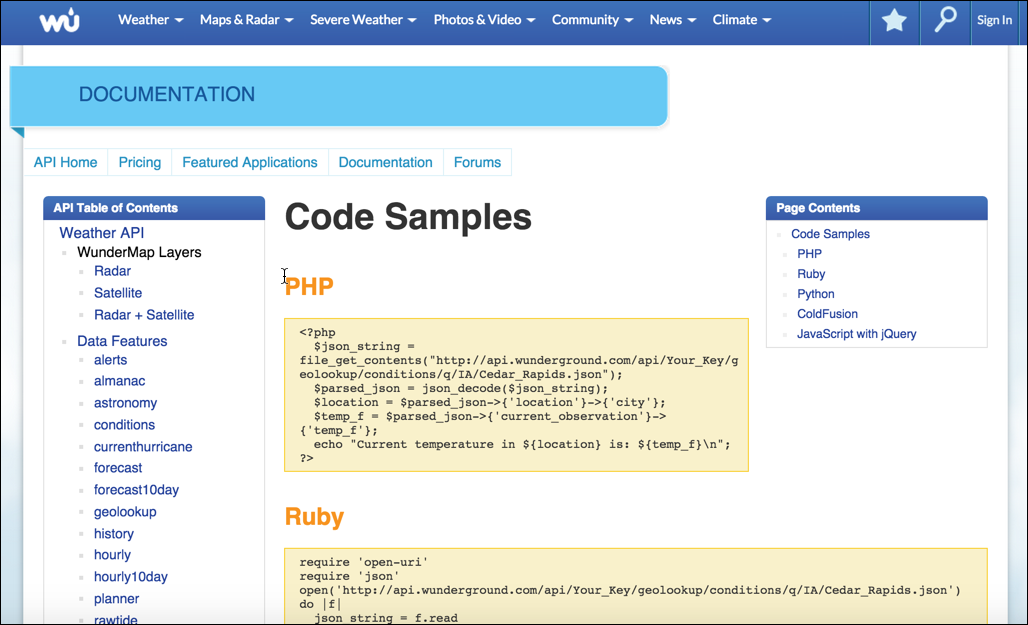Jump to JavaScript with jQuery section
1028x625 pixels.
pos(856,333)
